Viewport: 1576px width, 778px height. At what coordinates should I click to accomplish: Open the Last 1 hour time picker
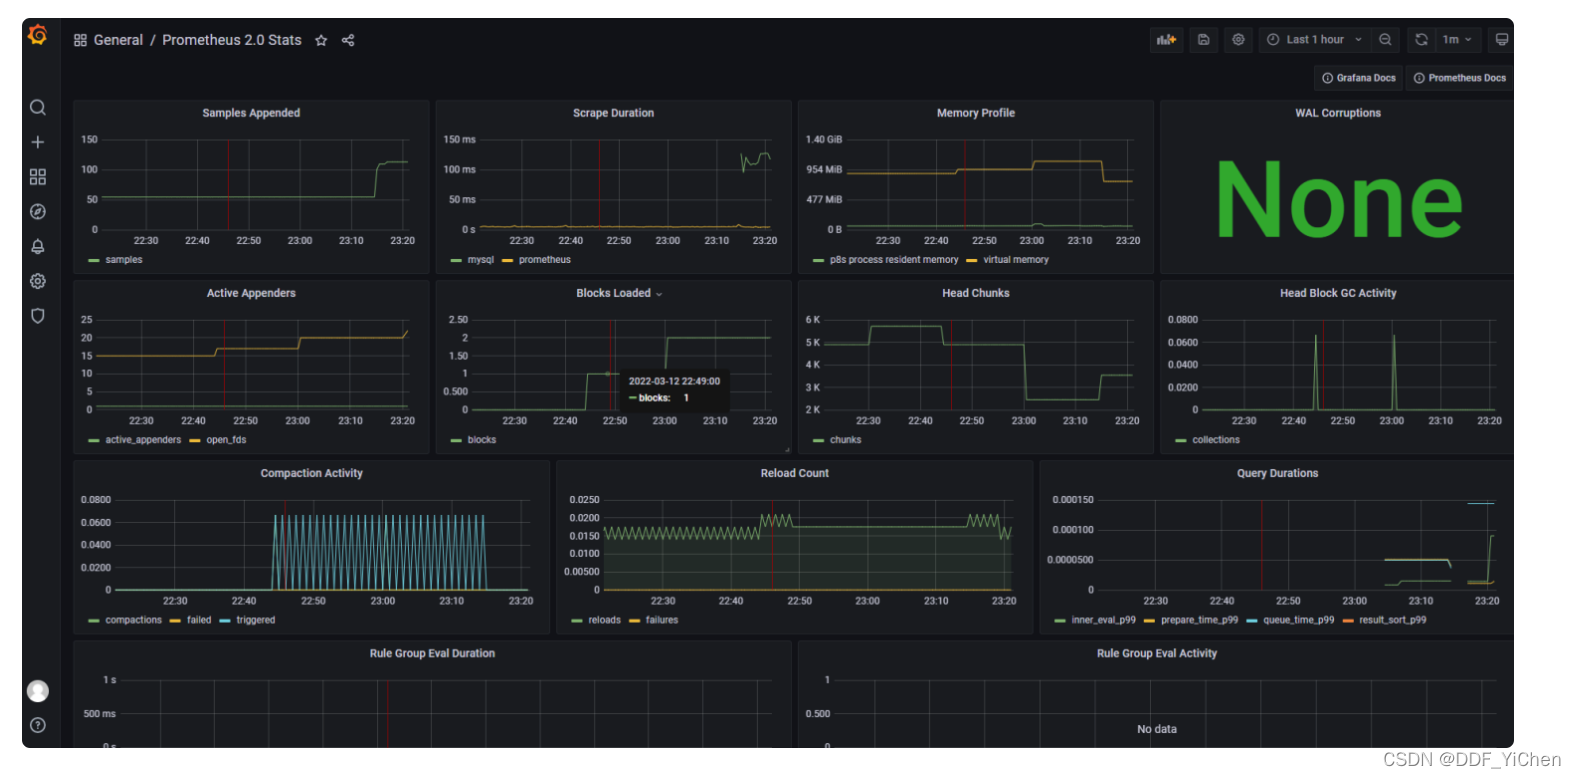click(x=1314, y=40)
